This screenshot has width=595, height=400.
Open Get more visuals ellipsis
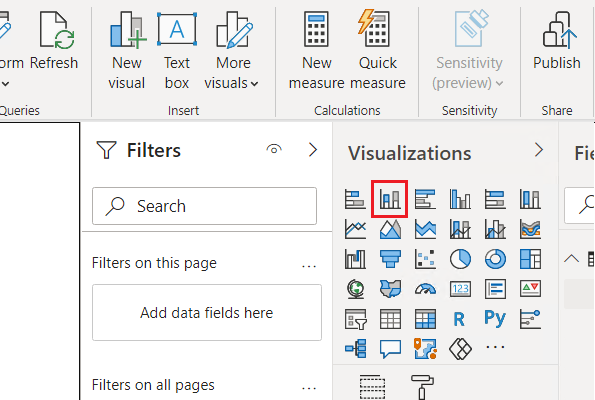point(495,347)
